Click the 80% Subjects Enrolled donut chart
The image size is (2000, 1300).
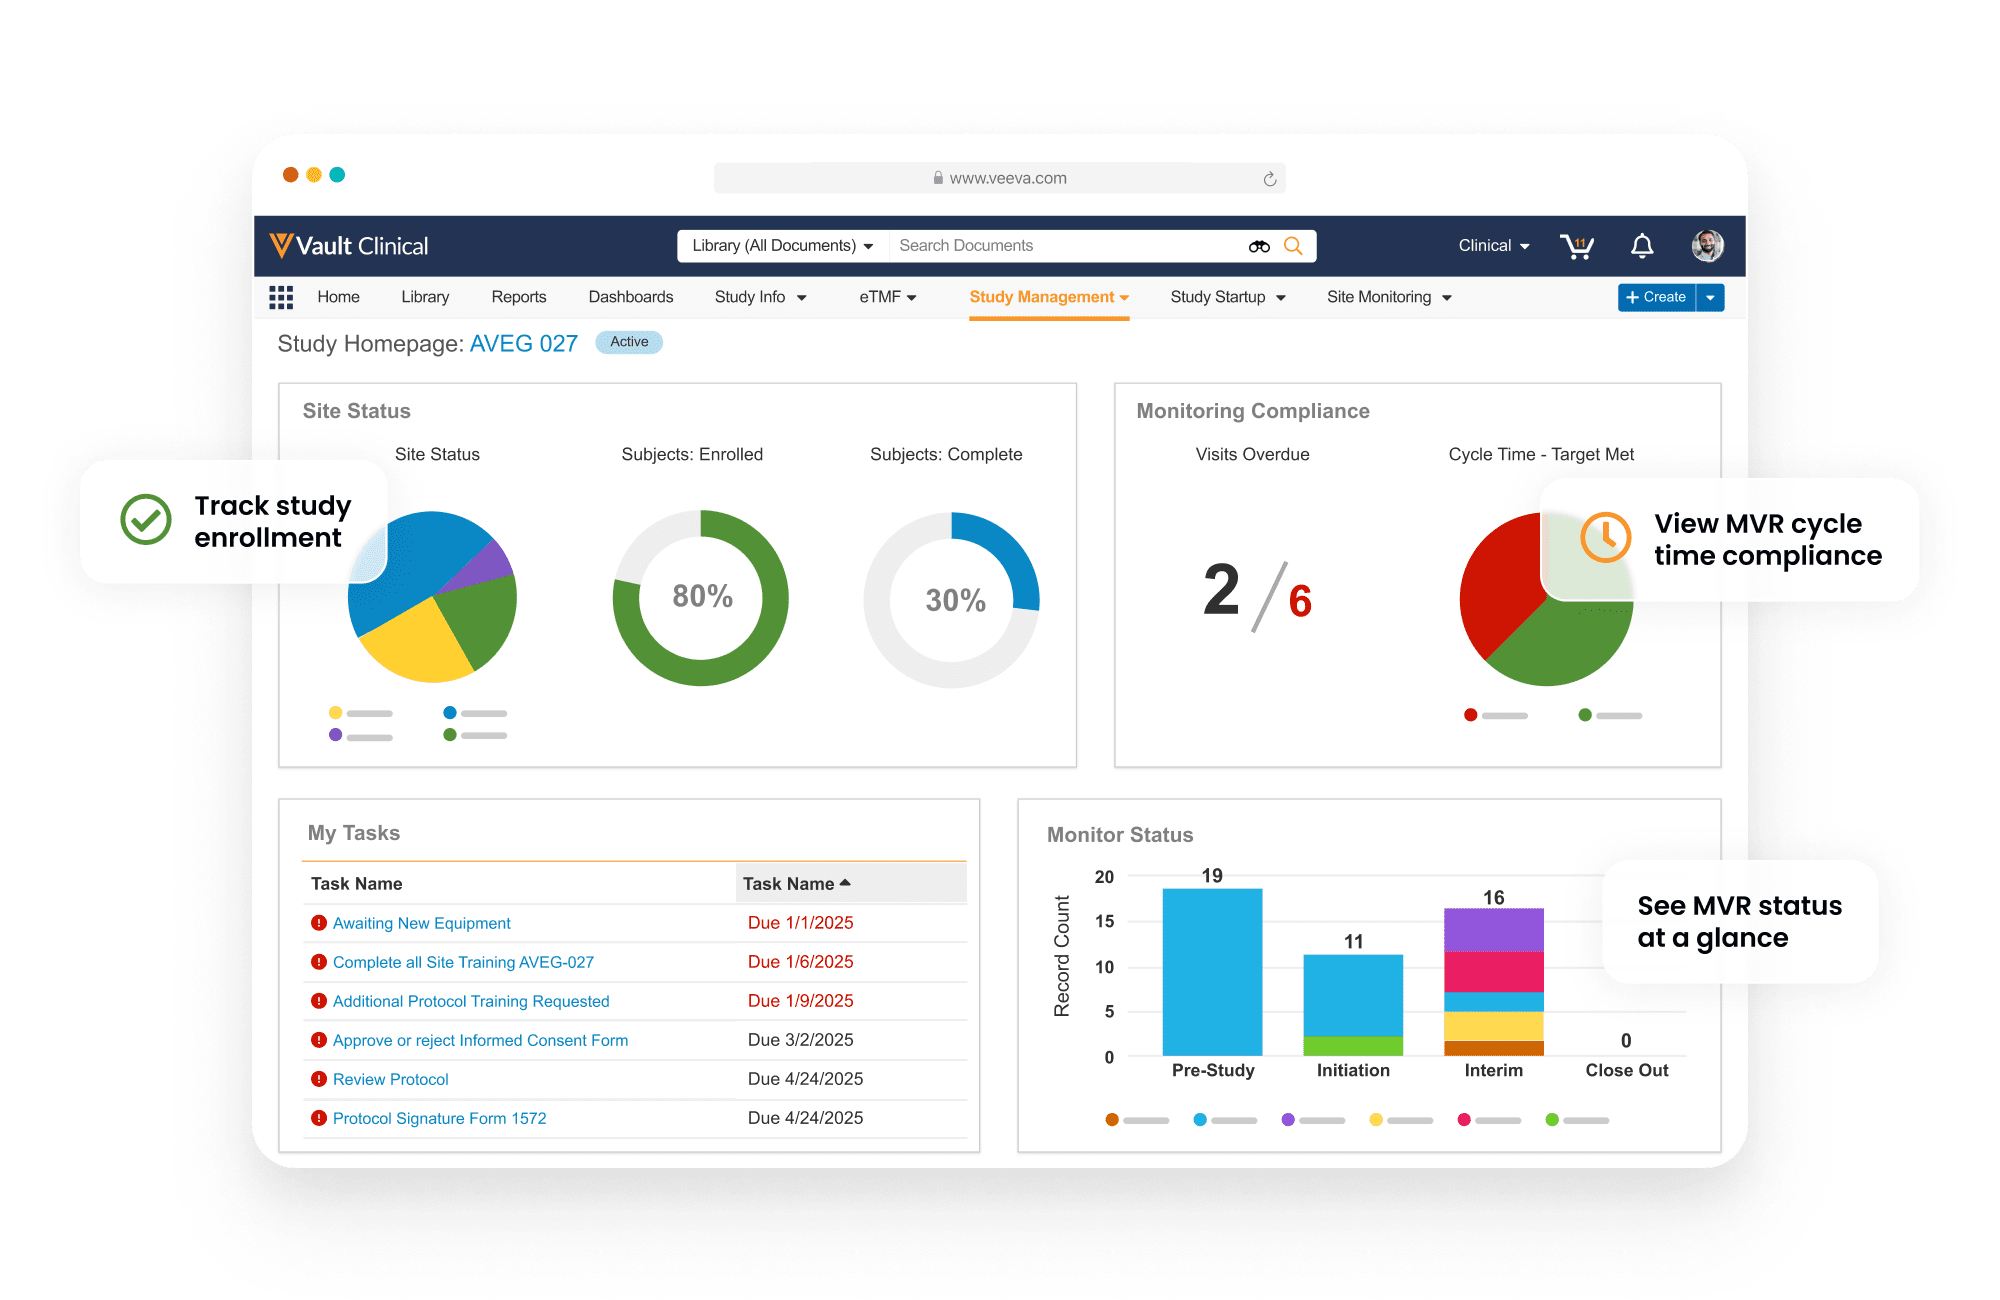coord(701,598)
